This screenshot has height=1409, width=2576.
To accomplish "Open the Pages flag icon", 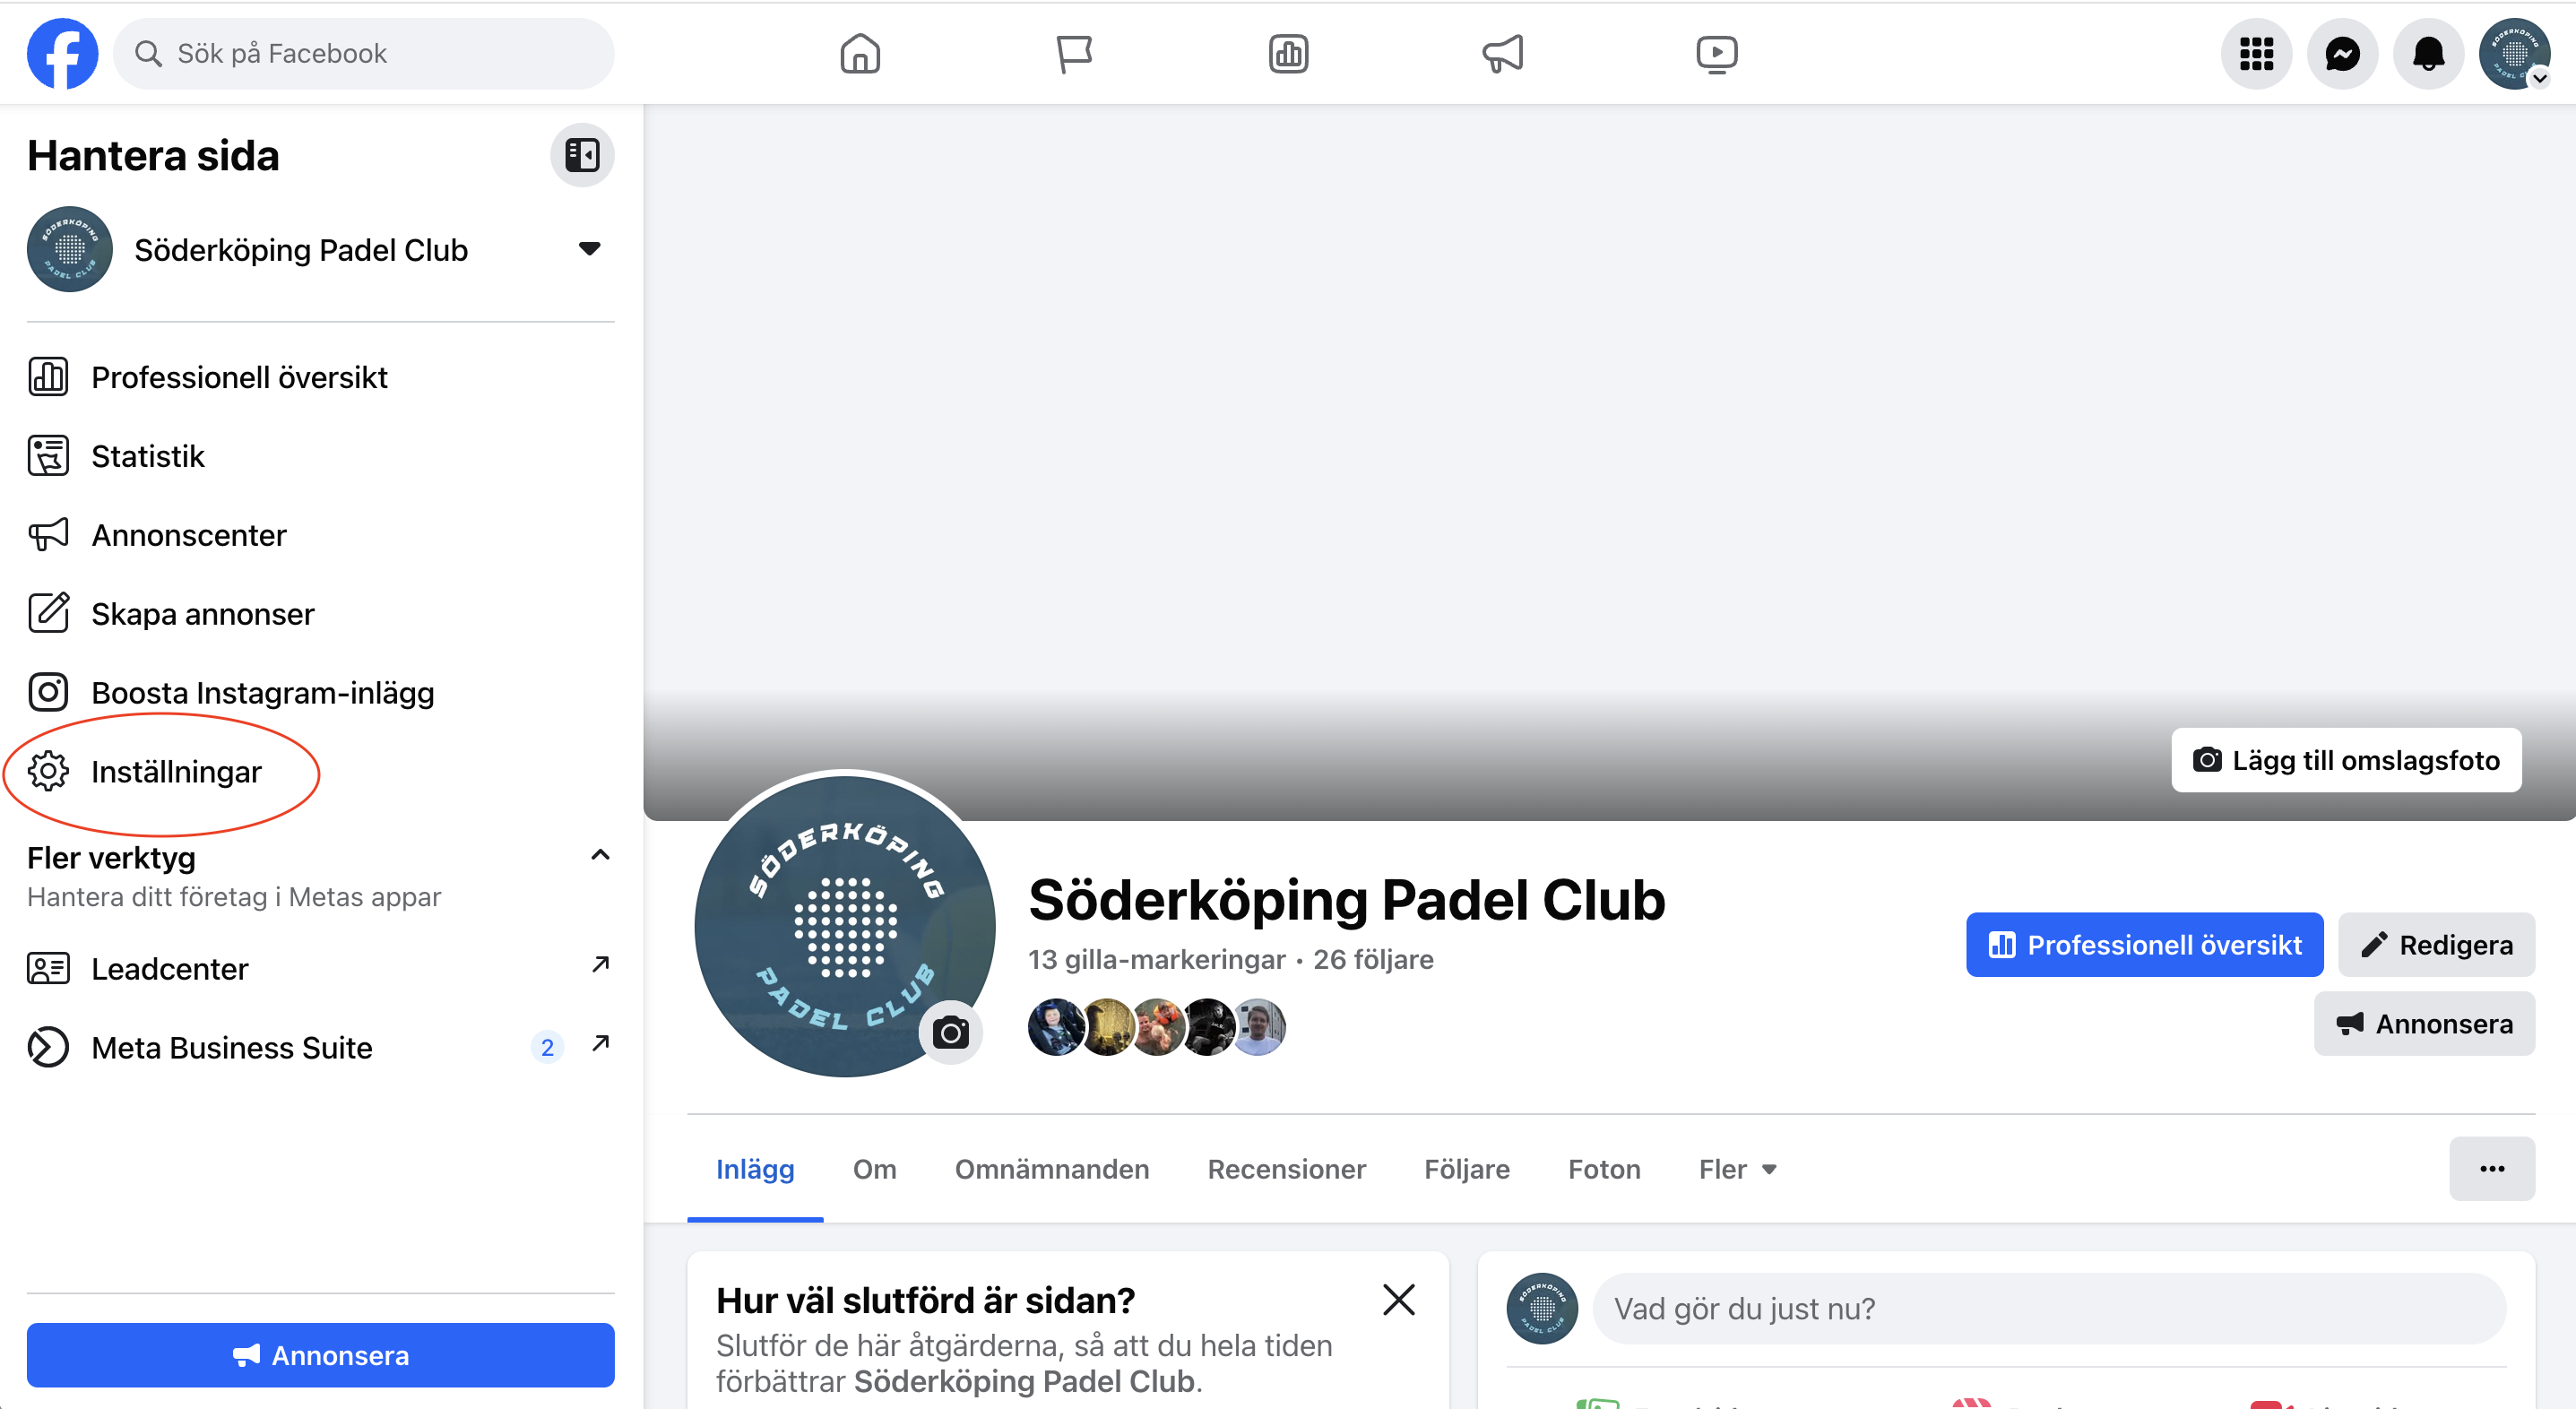I will 1074,54.
